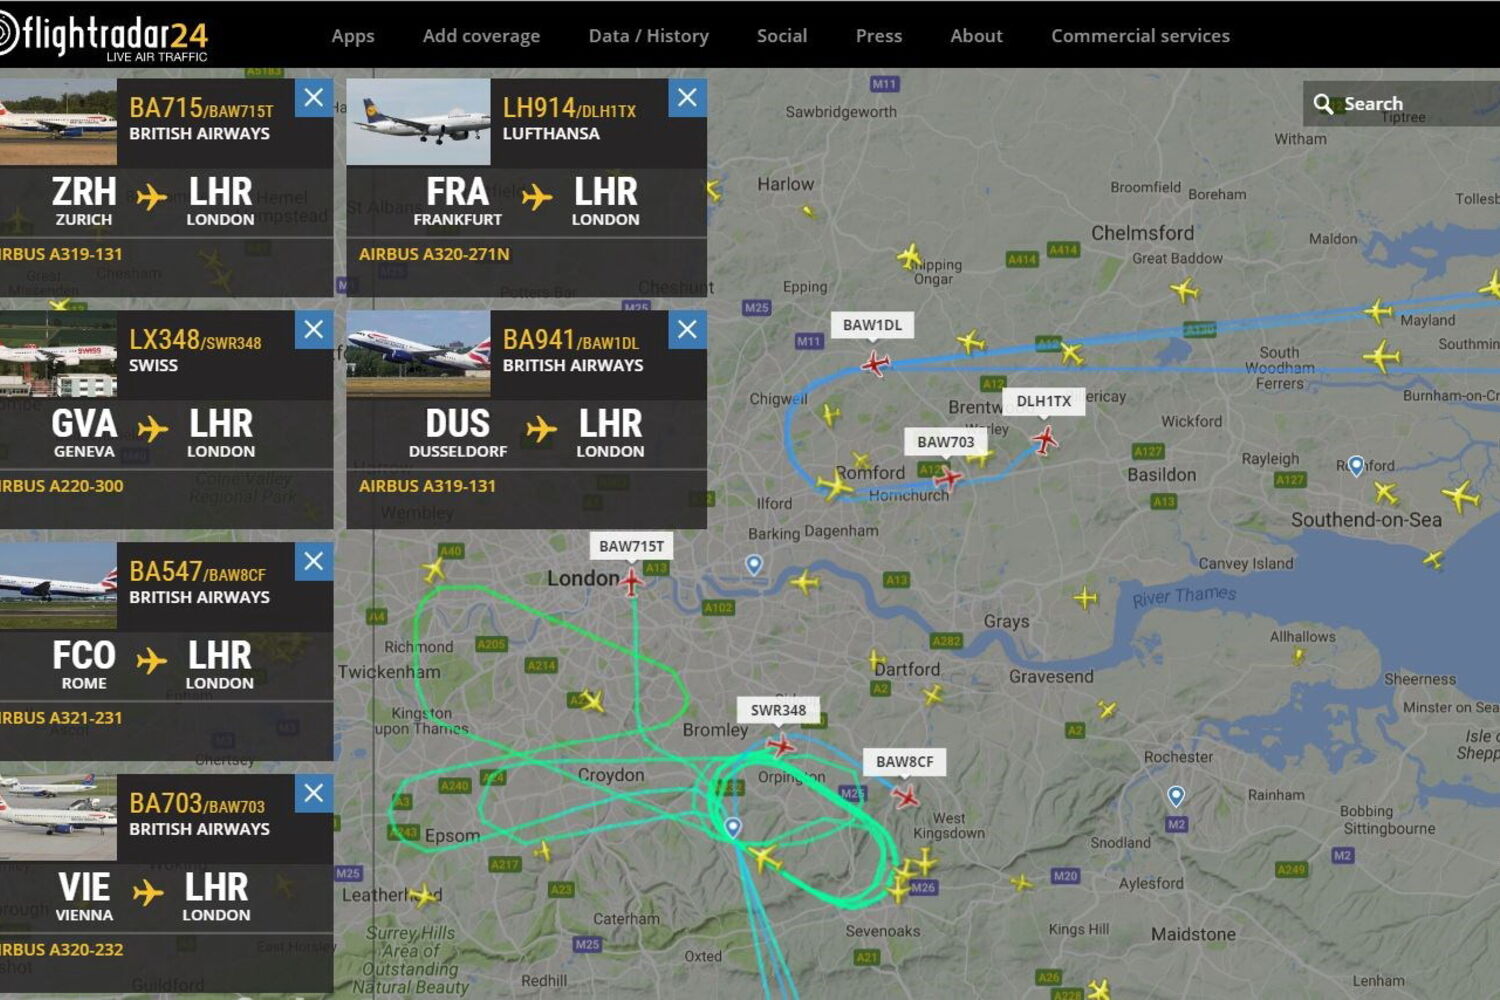The height and width of the screenshot is (1000, 1500).
Task: Close the BA715 flight card
Action: click(314, 97)
